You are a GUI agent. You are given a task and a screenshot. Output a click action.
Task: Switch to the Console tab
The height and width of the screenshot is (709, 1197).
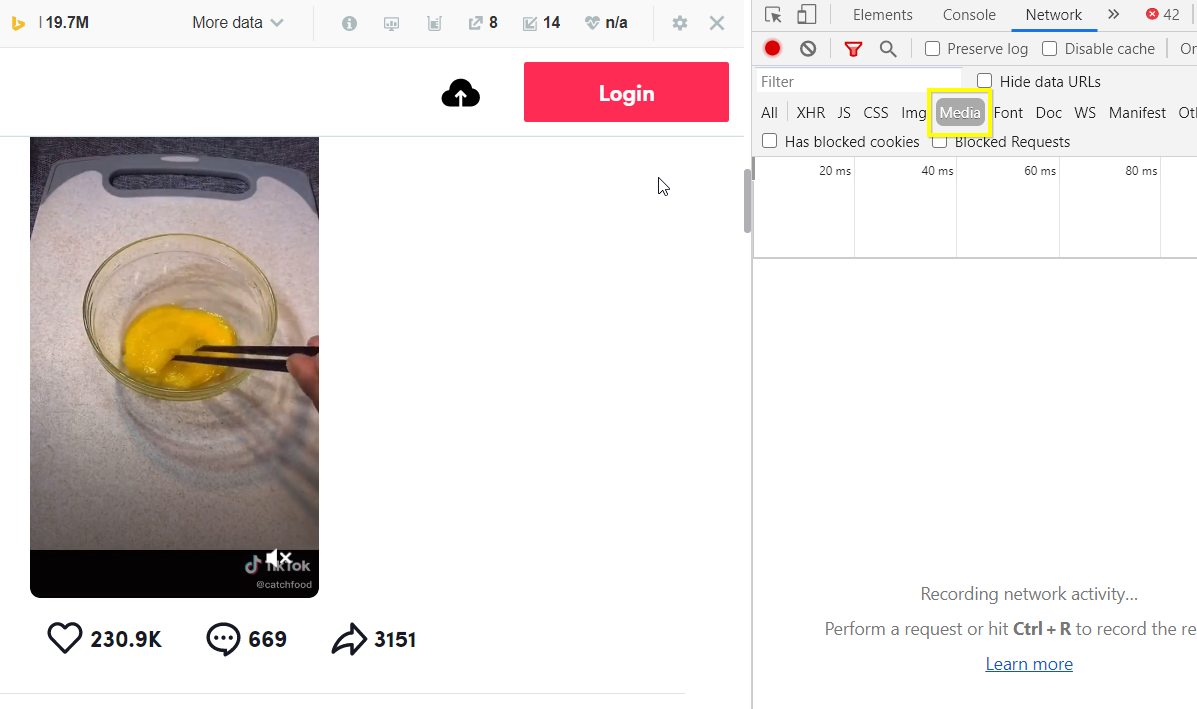(x=969, y=15)
